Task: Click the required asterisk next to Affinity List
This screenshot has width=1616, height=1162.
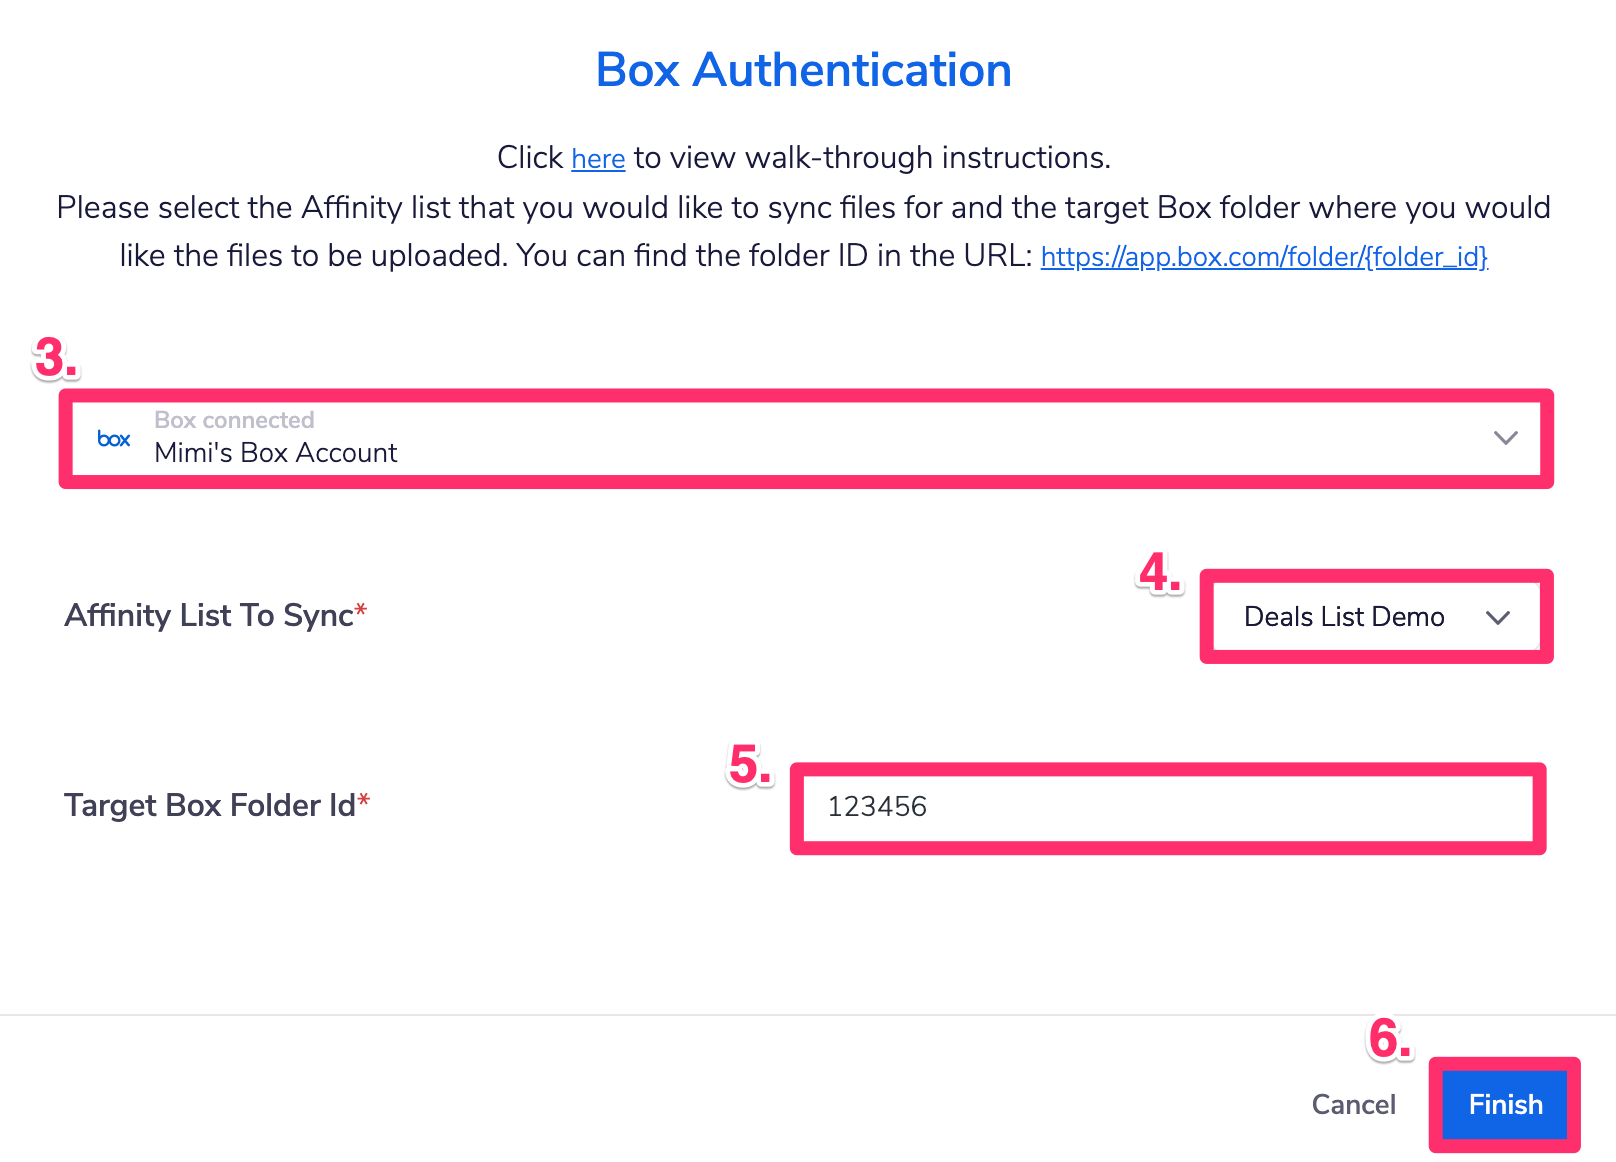Action: [361, 608]
